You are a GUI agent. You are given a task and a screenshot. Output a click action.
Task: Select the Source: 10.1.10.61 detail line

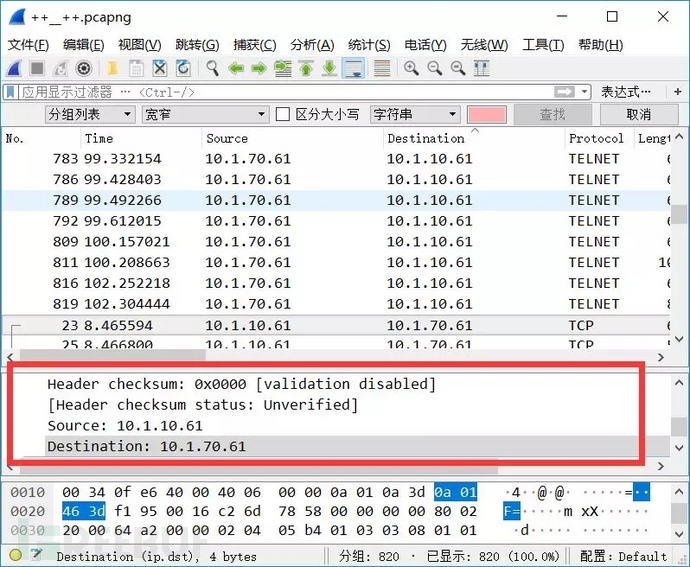[125, 426]
